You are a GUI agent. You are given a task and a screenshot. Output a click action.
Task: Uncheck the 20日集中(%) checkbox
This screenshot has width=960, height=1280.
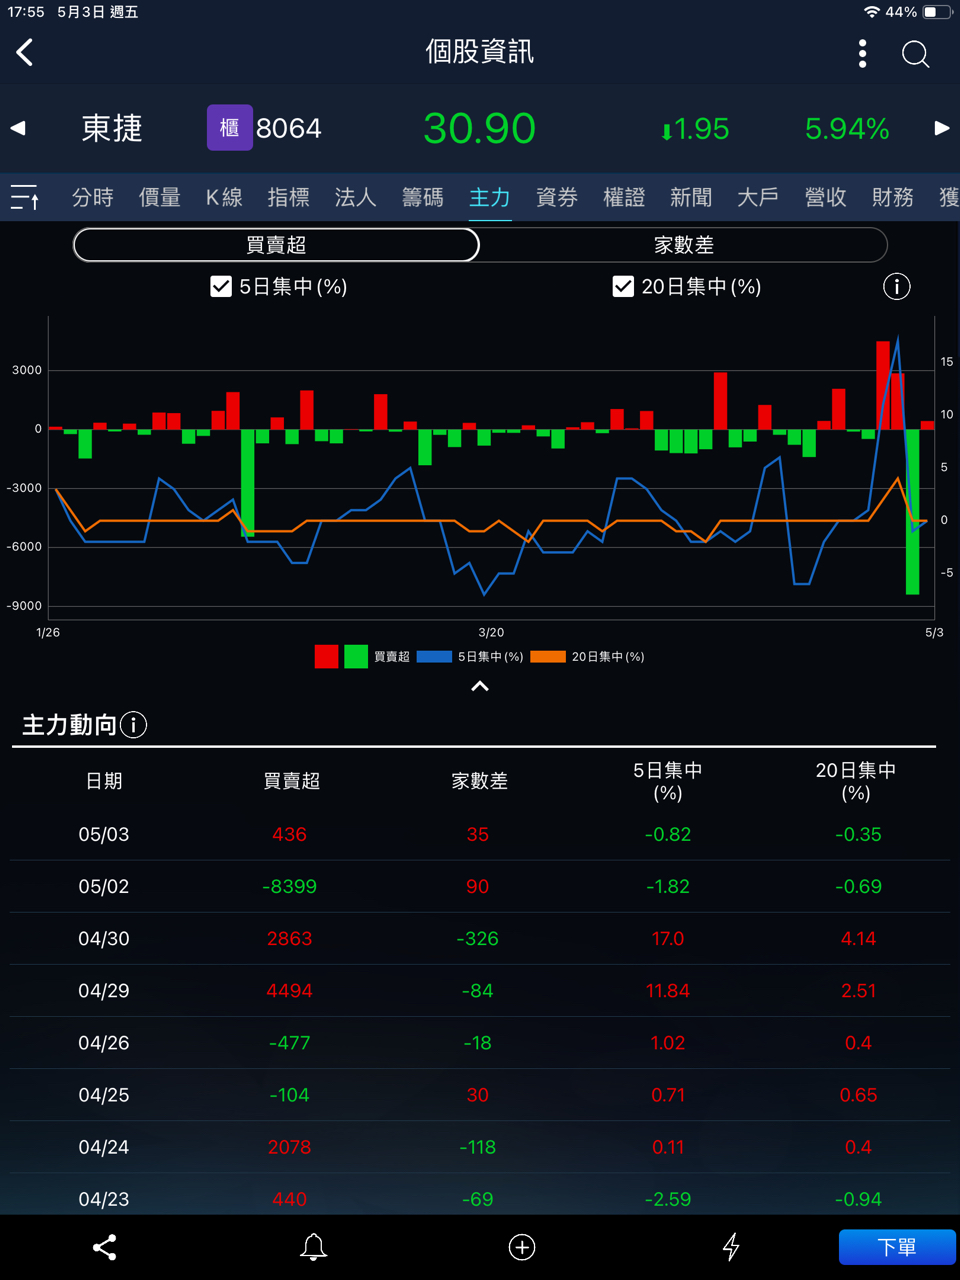point(623,287)
